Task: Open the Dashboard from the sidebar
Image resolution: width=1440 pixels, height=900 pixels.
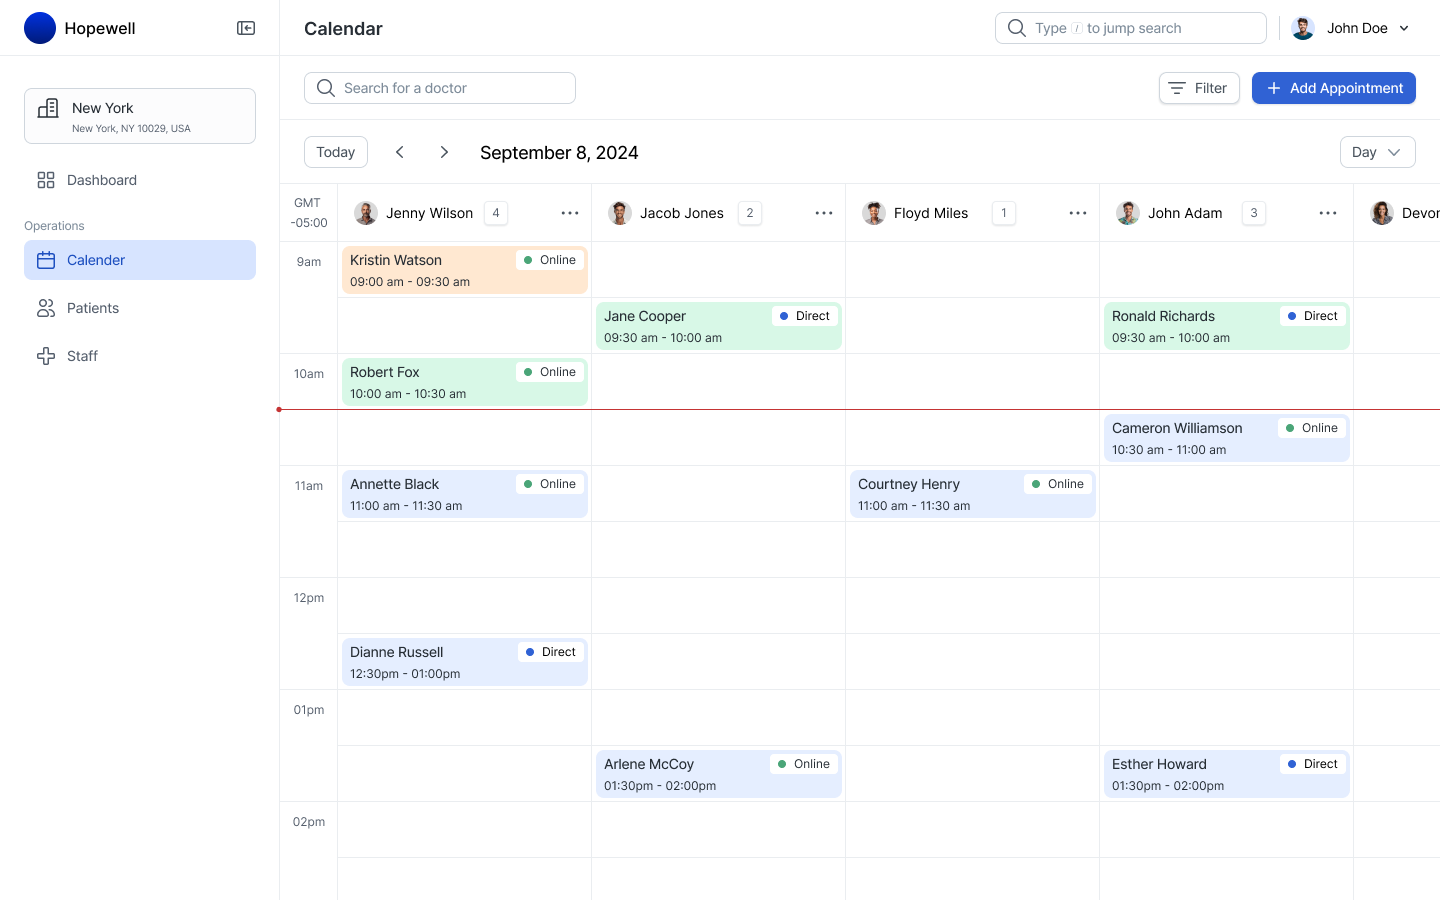Action: click(101, 180)
